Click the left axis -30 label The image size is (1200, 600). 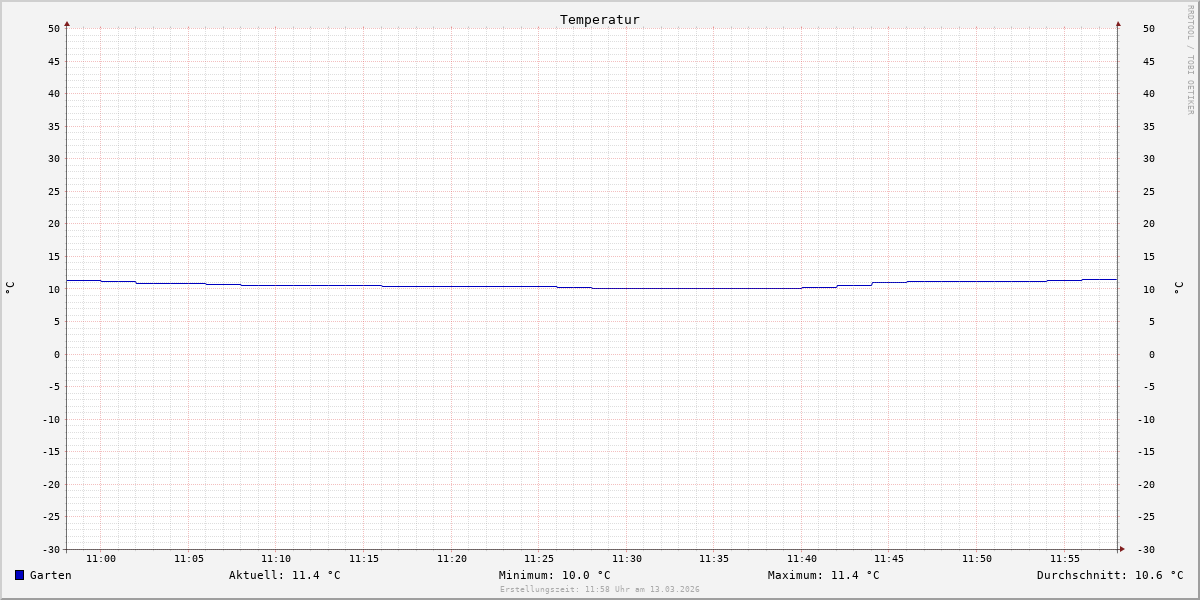(51, 549)
